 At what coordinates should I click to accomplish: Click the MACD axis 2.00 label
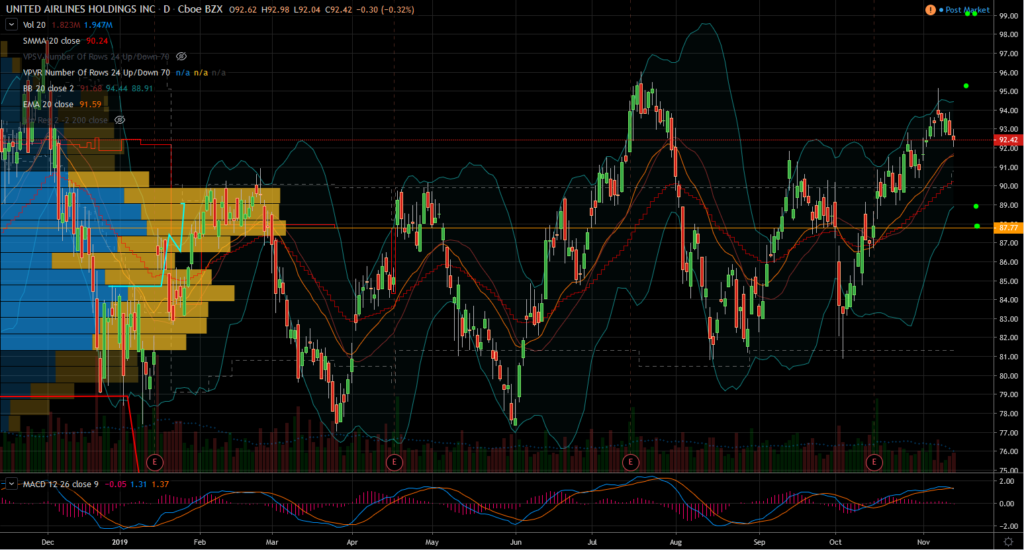(x=1006, y=481)
